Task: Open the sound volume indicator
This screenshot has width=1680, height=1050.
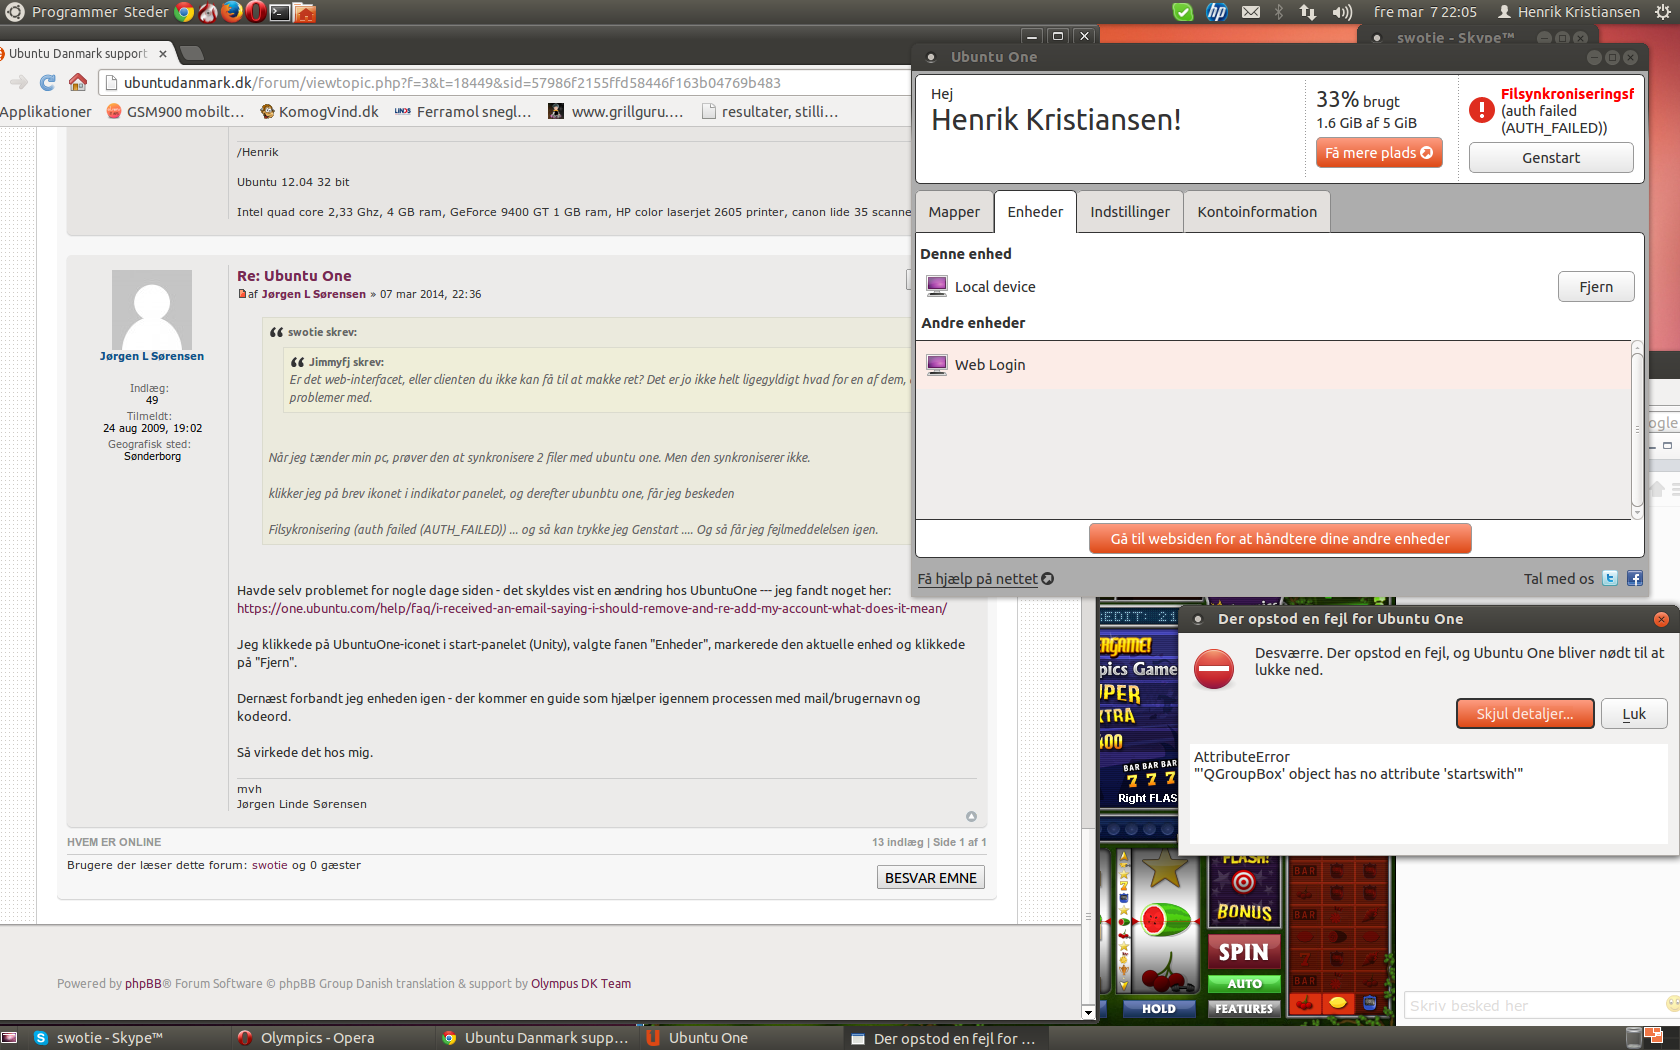Action: pos(1342,12)
